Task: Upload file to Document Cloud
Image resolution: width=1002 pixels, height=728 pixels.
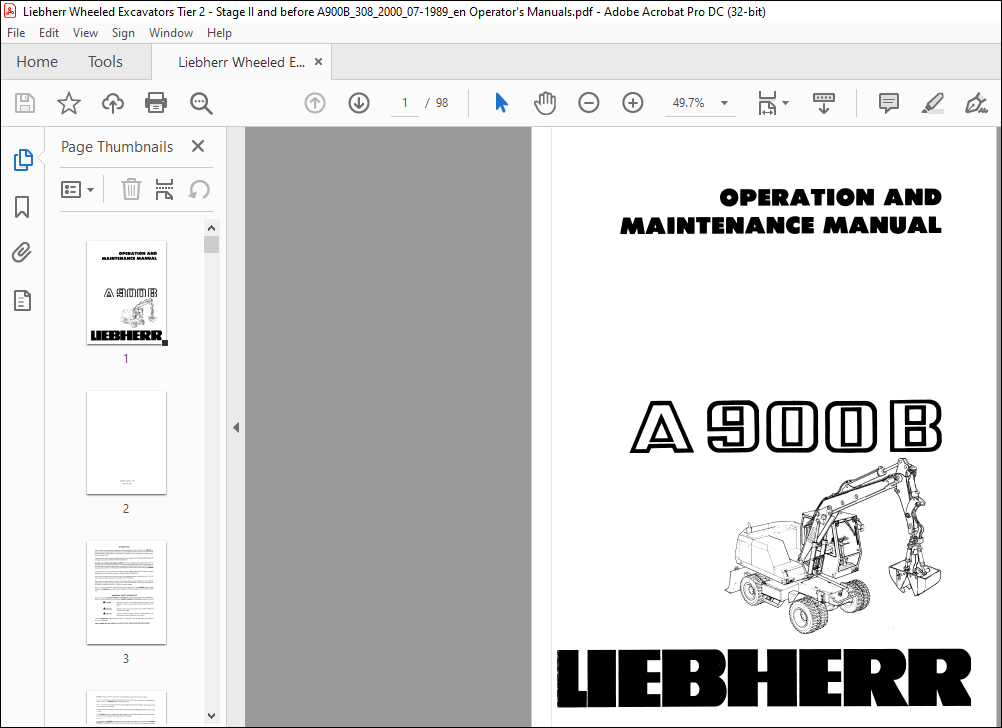Action: [x=113, y=103]
